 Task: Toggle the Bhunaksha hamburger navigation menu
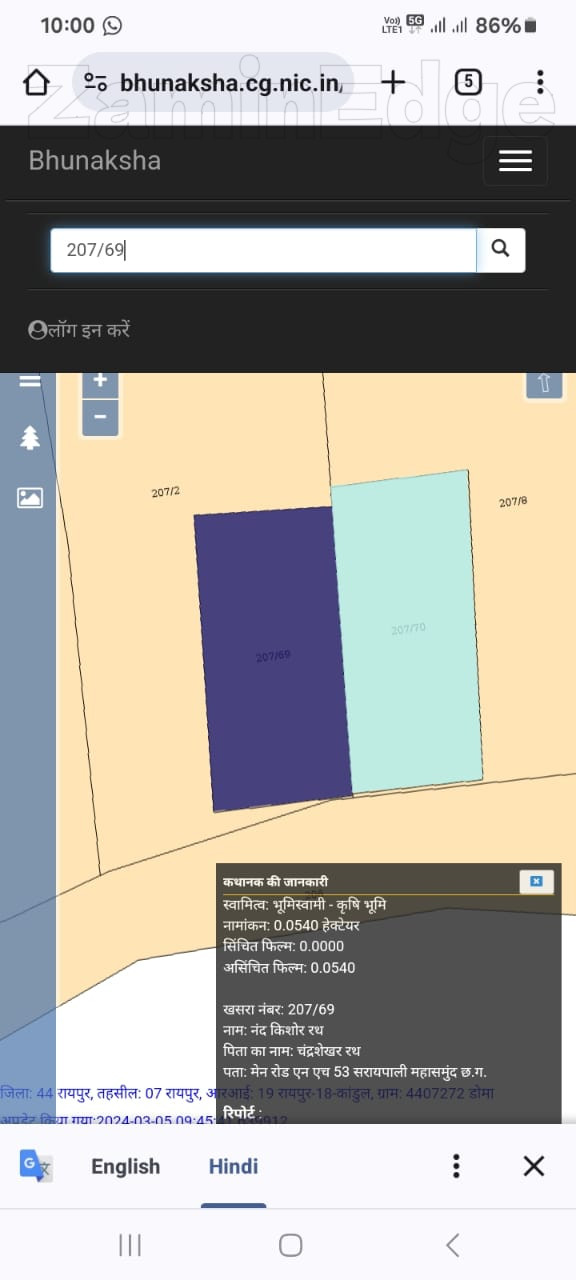pos(515,161)
